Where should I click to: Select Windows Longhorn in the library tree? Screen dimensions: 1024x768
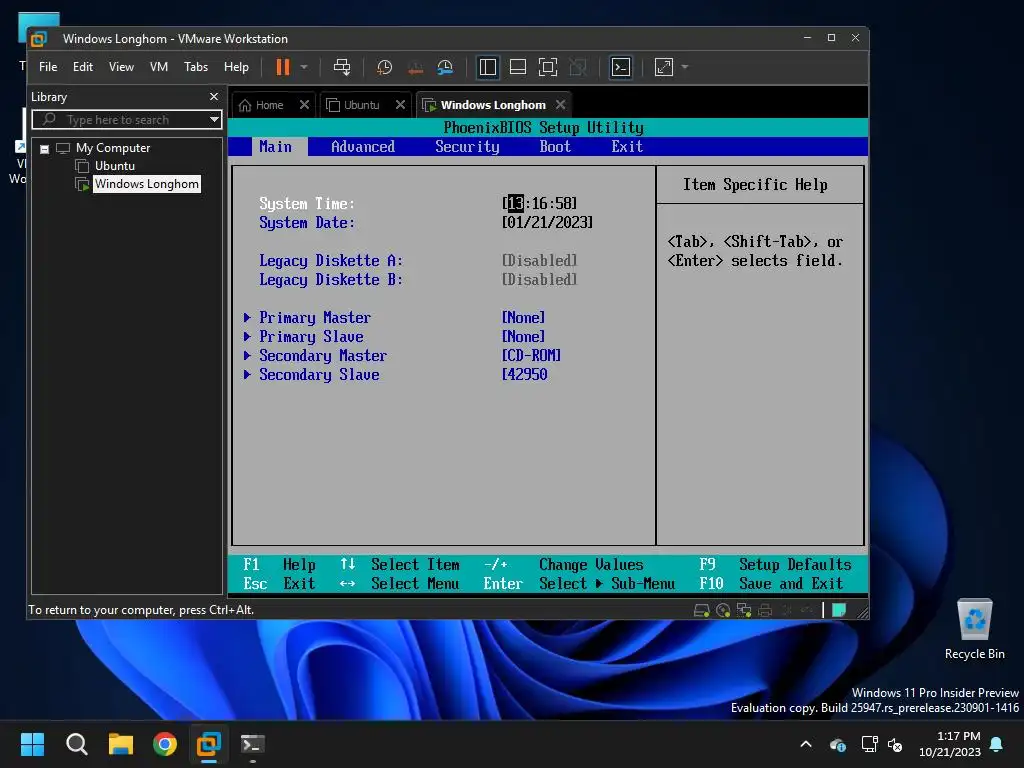tap(147, 184)
